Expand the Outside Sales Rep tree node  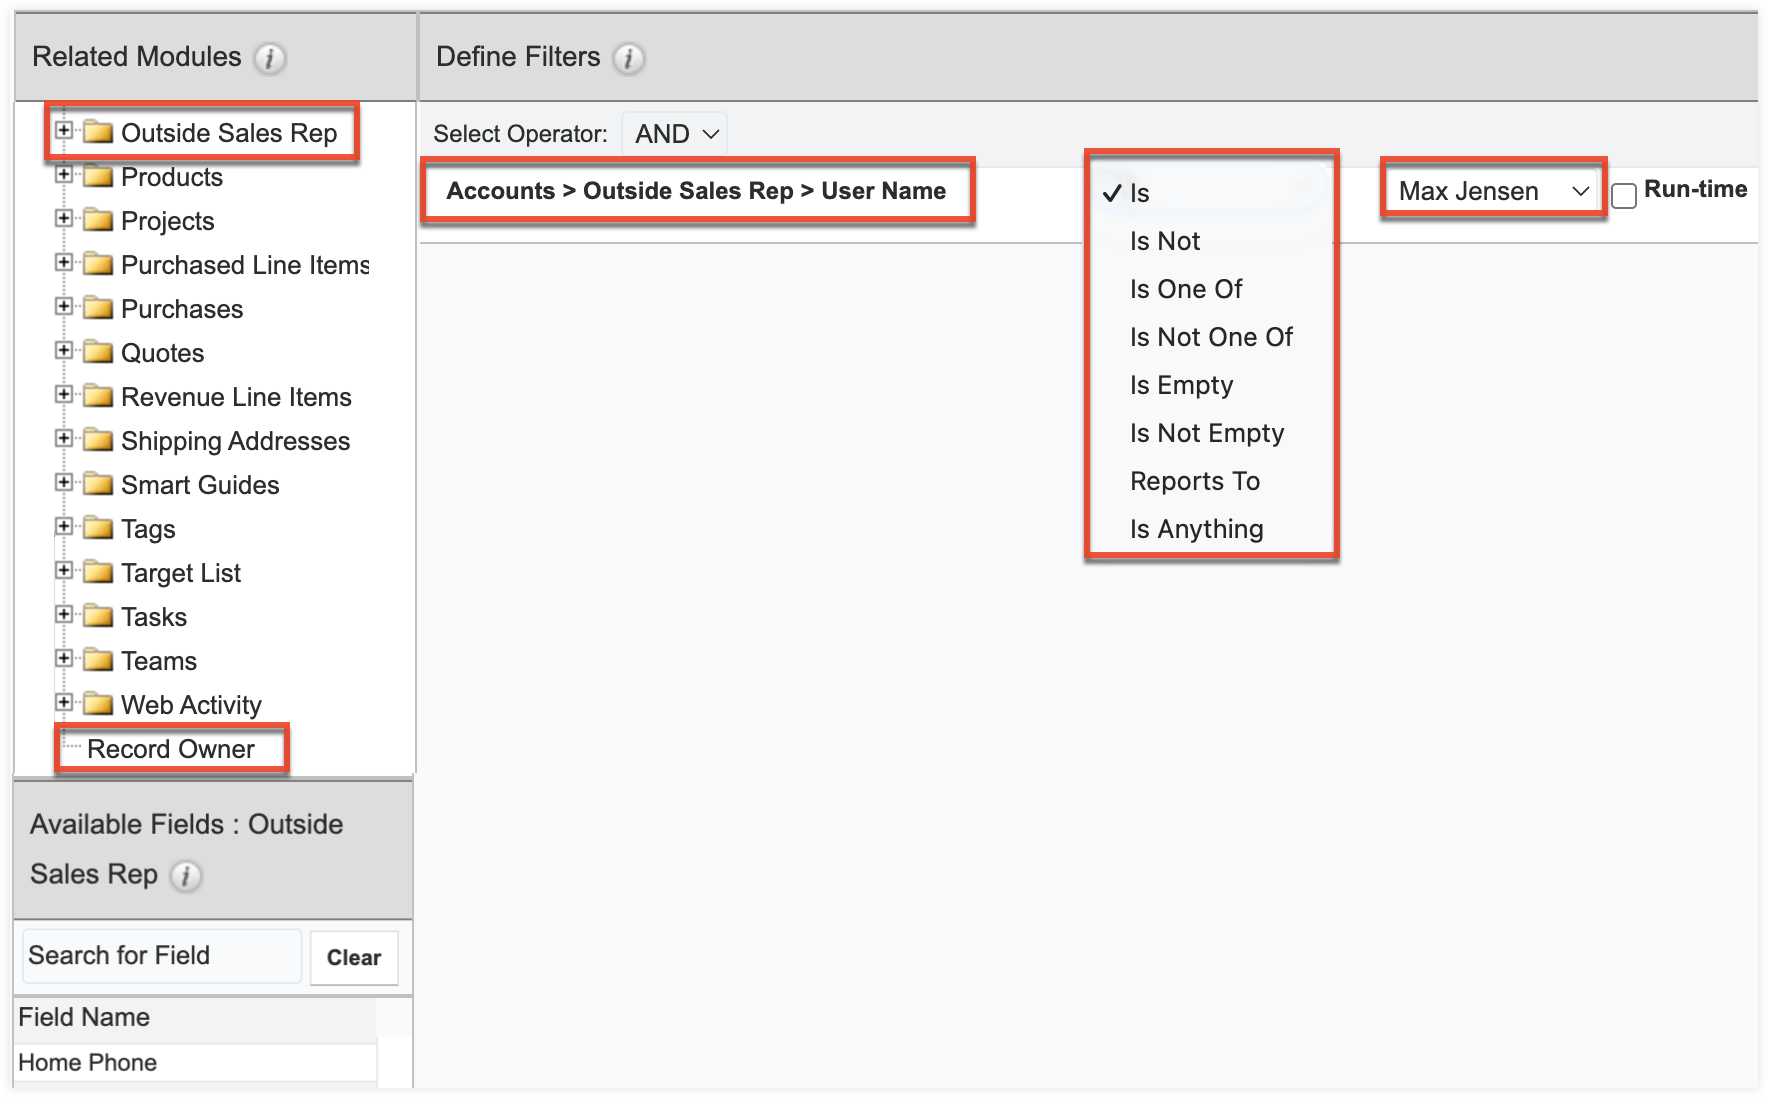click(x=64, y=130)
